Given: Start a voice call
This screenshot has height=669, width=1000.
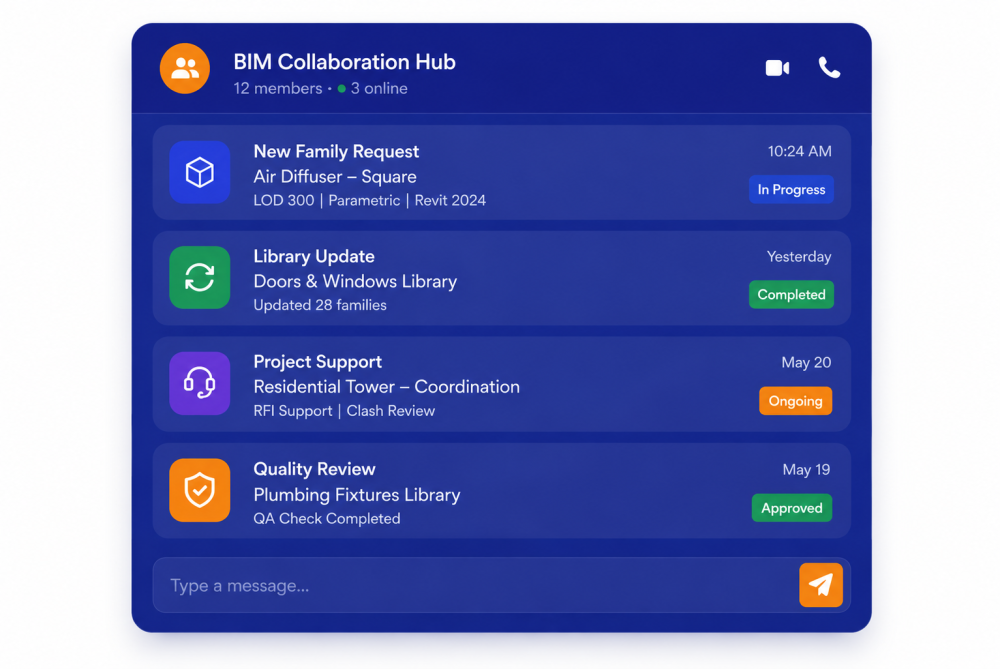Looking at the screenshot, I should tap(829, 67).
